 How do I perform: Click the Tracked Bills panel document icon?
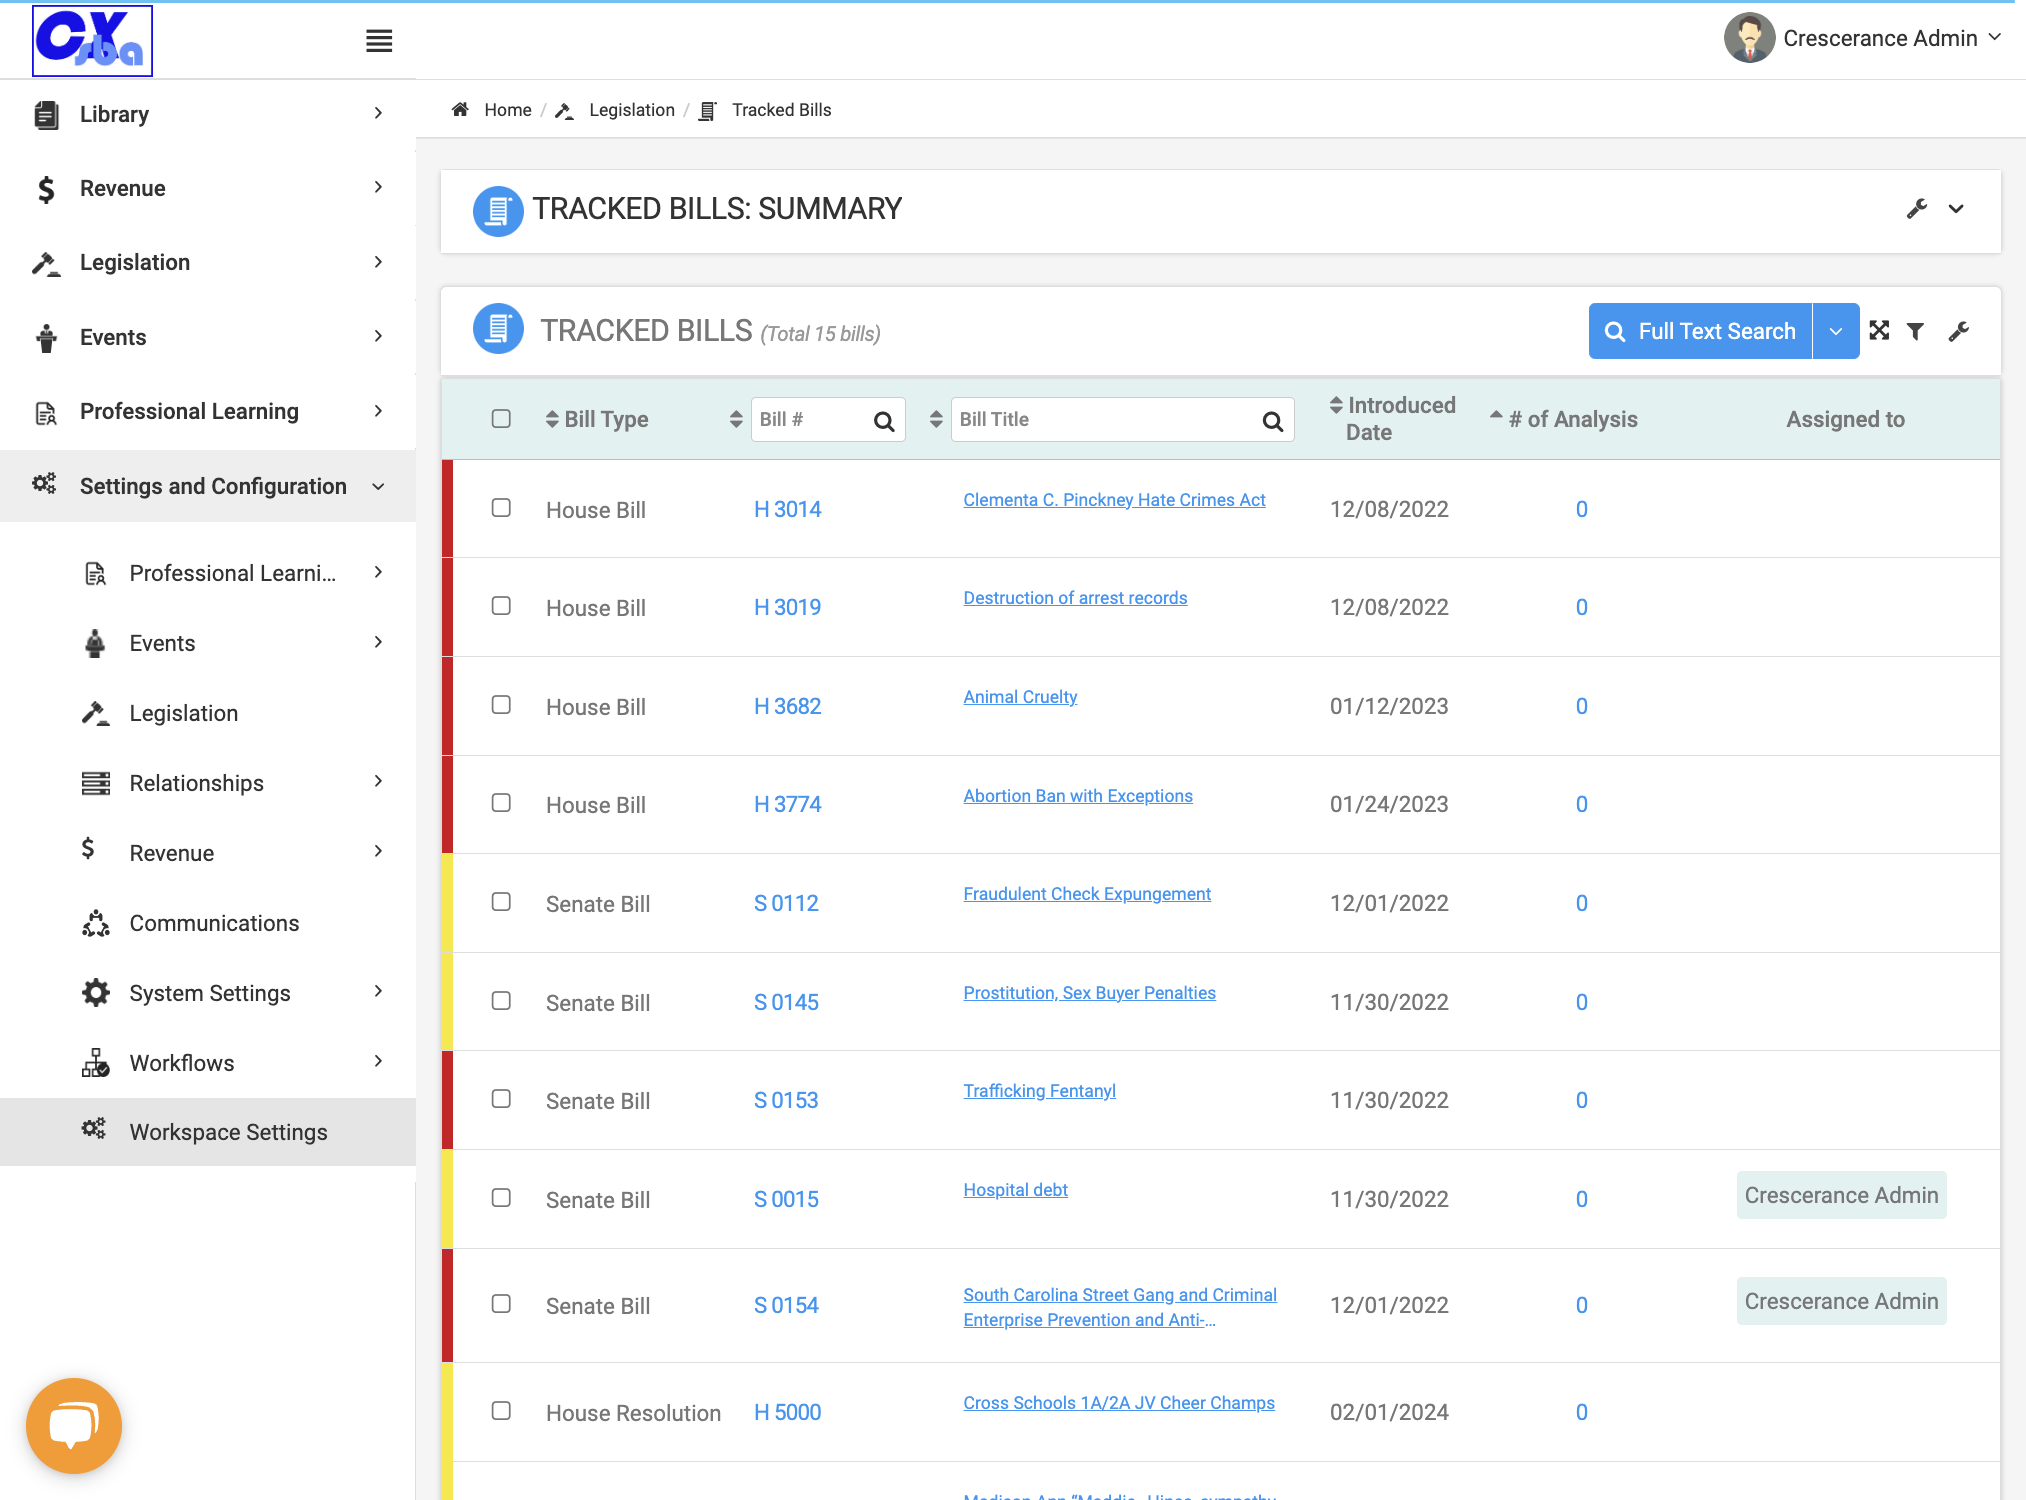[498, 329]
